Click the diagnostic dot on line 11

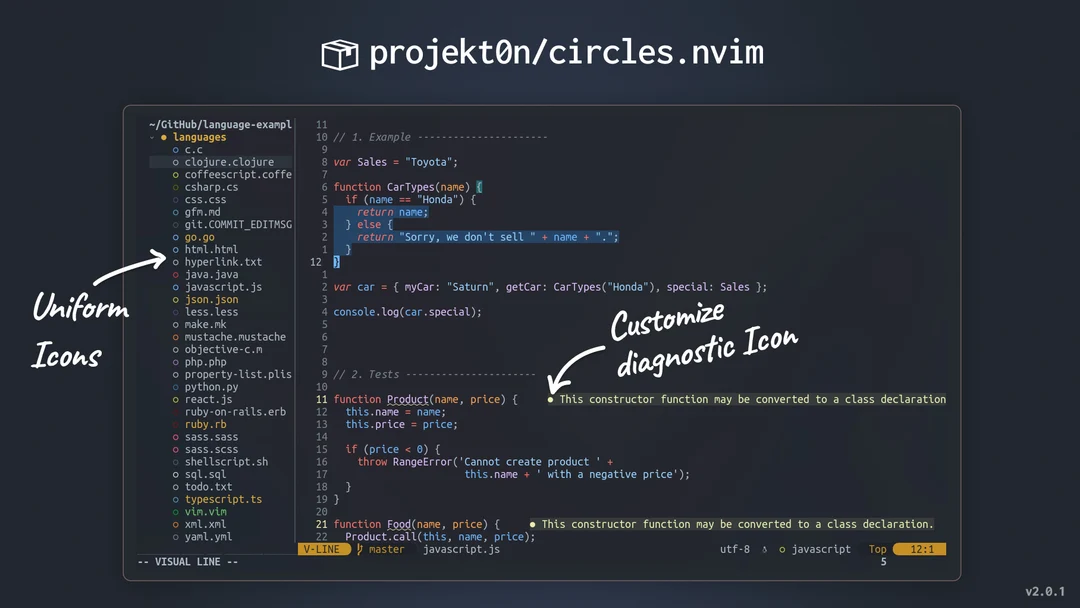tap(549, 399)
